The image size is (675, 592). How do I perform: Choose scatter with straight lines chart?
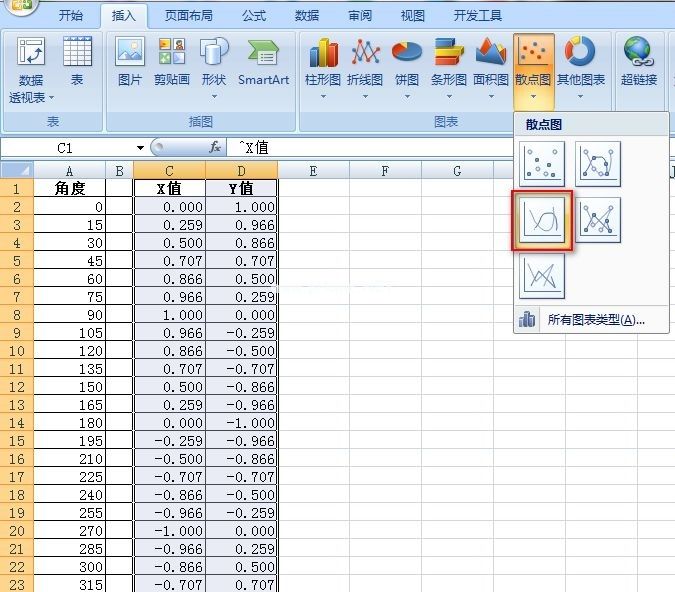[x=542, y=276]
